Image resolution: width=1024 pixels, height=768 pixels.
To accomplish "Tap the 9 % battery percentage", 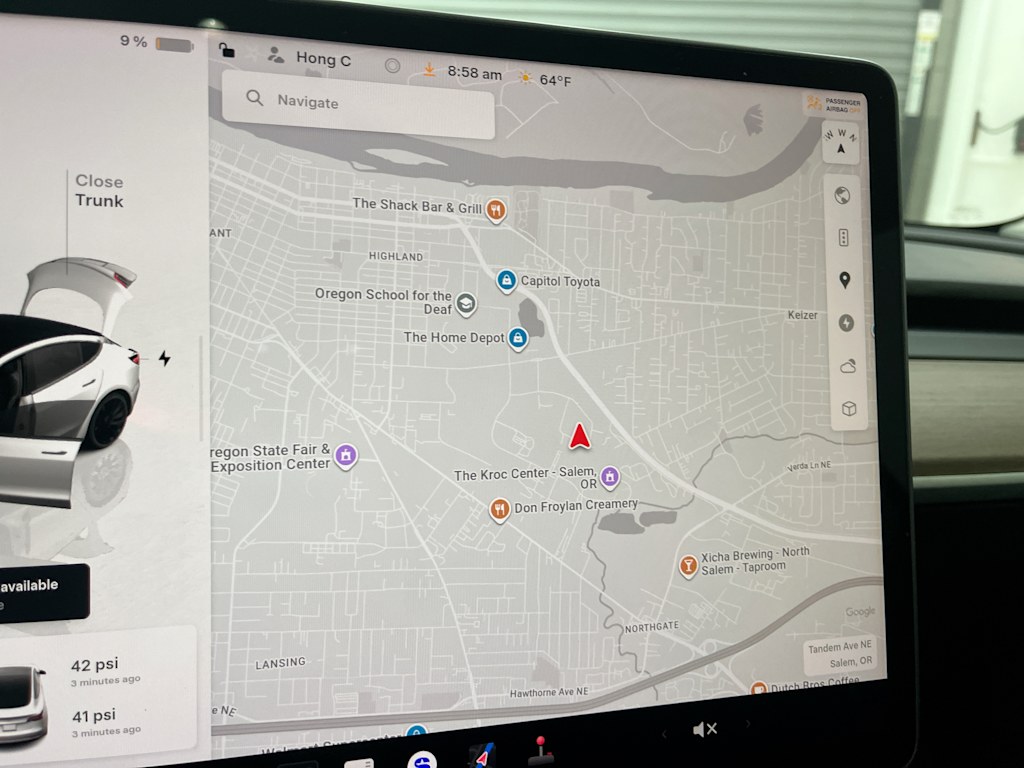I will tap(134, 41).
